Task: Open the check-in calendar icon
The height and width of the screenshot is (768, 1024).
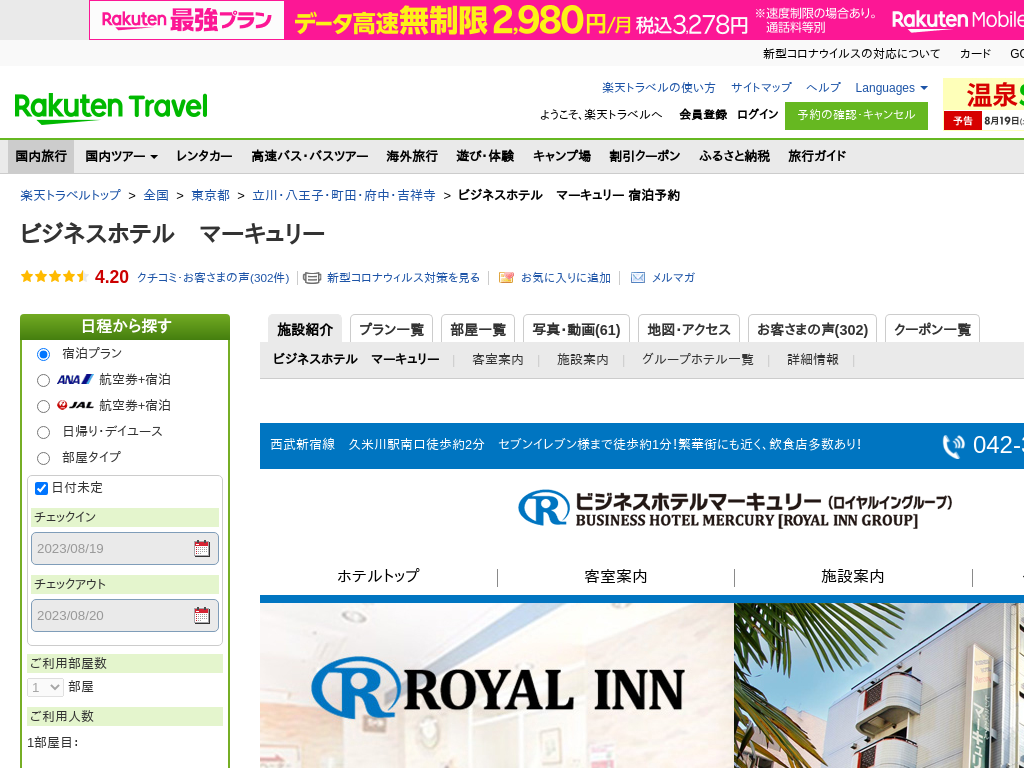Action: pyautogui.click(x=202, y=549)
